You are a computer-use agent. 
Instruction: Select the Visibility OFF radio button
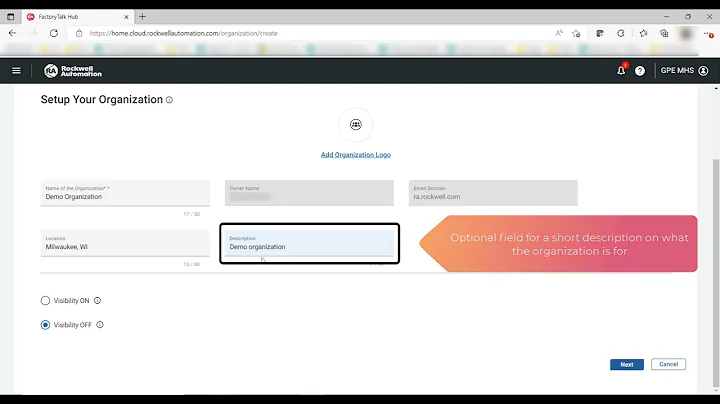(45, 325)
